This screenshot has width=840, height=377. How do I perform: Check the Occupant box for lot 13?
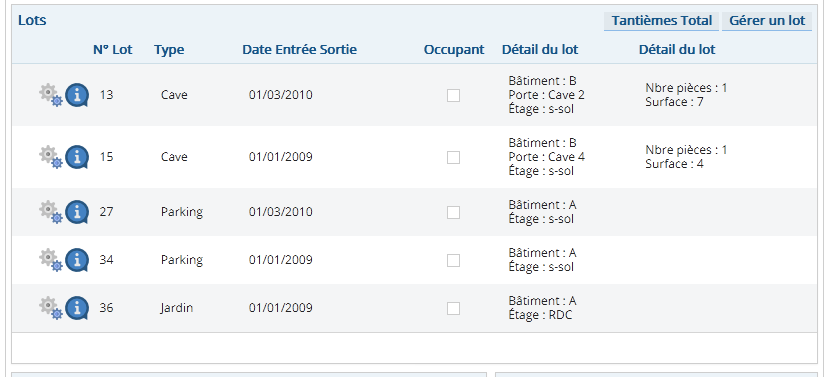[x=453, y=95]
